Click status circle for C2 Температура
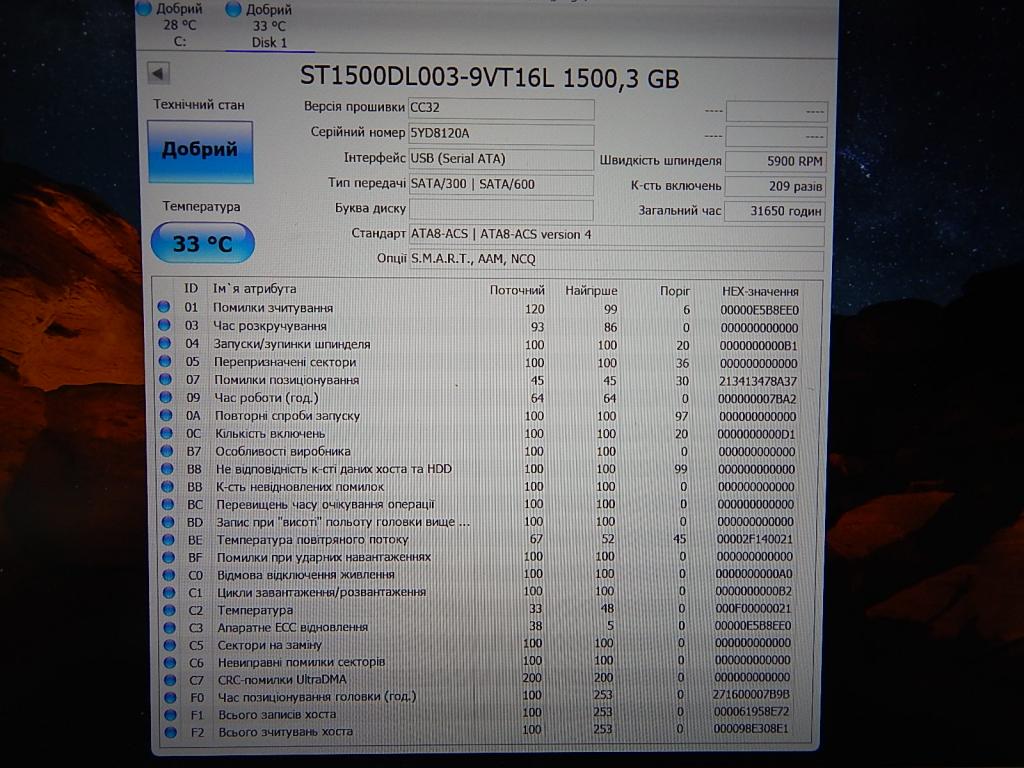The height and width of the screenshot is (768, 1024). point(170,610)
